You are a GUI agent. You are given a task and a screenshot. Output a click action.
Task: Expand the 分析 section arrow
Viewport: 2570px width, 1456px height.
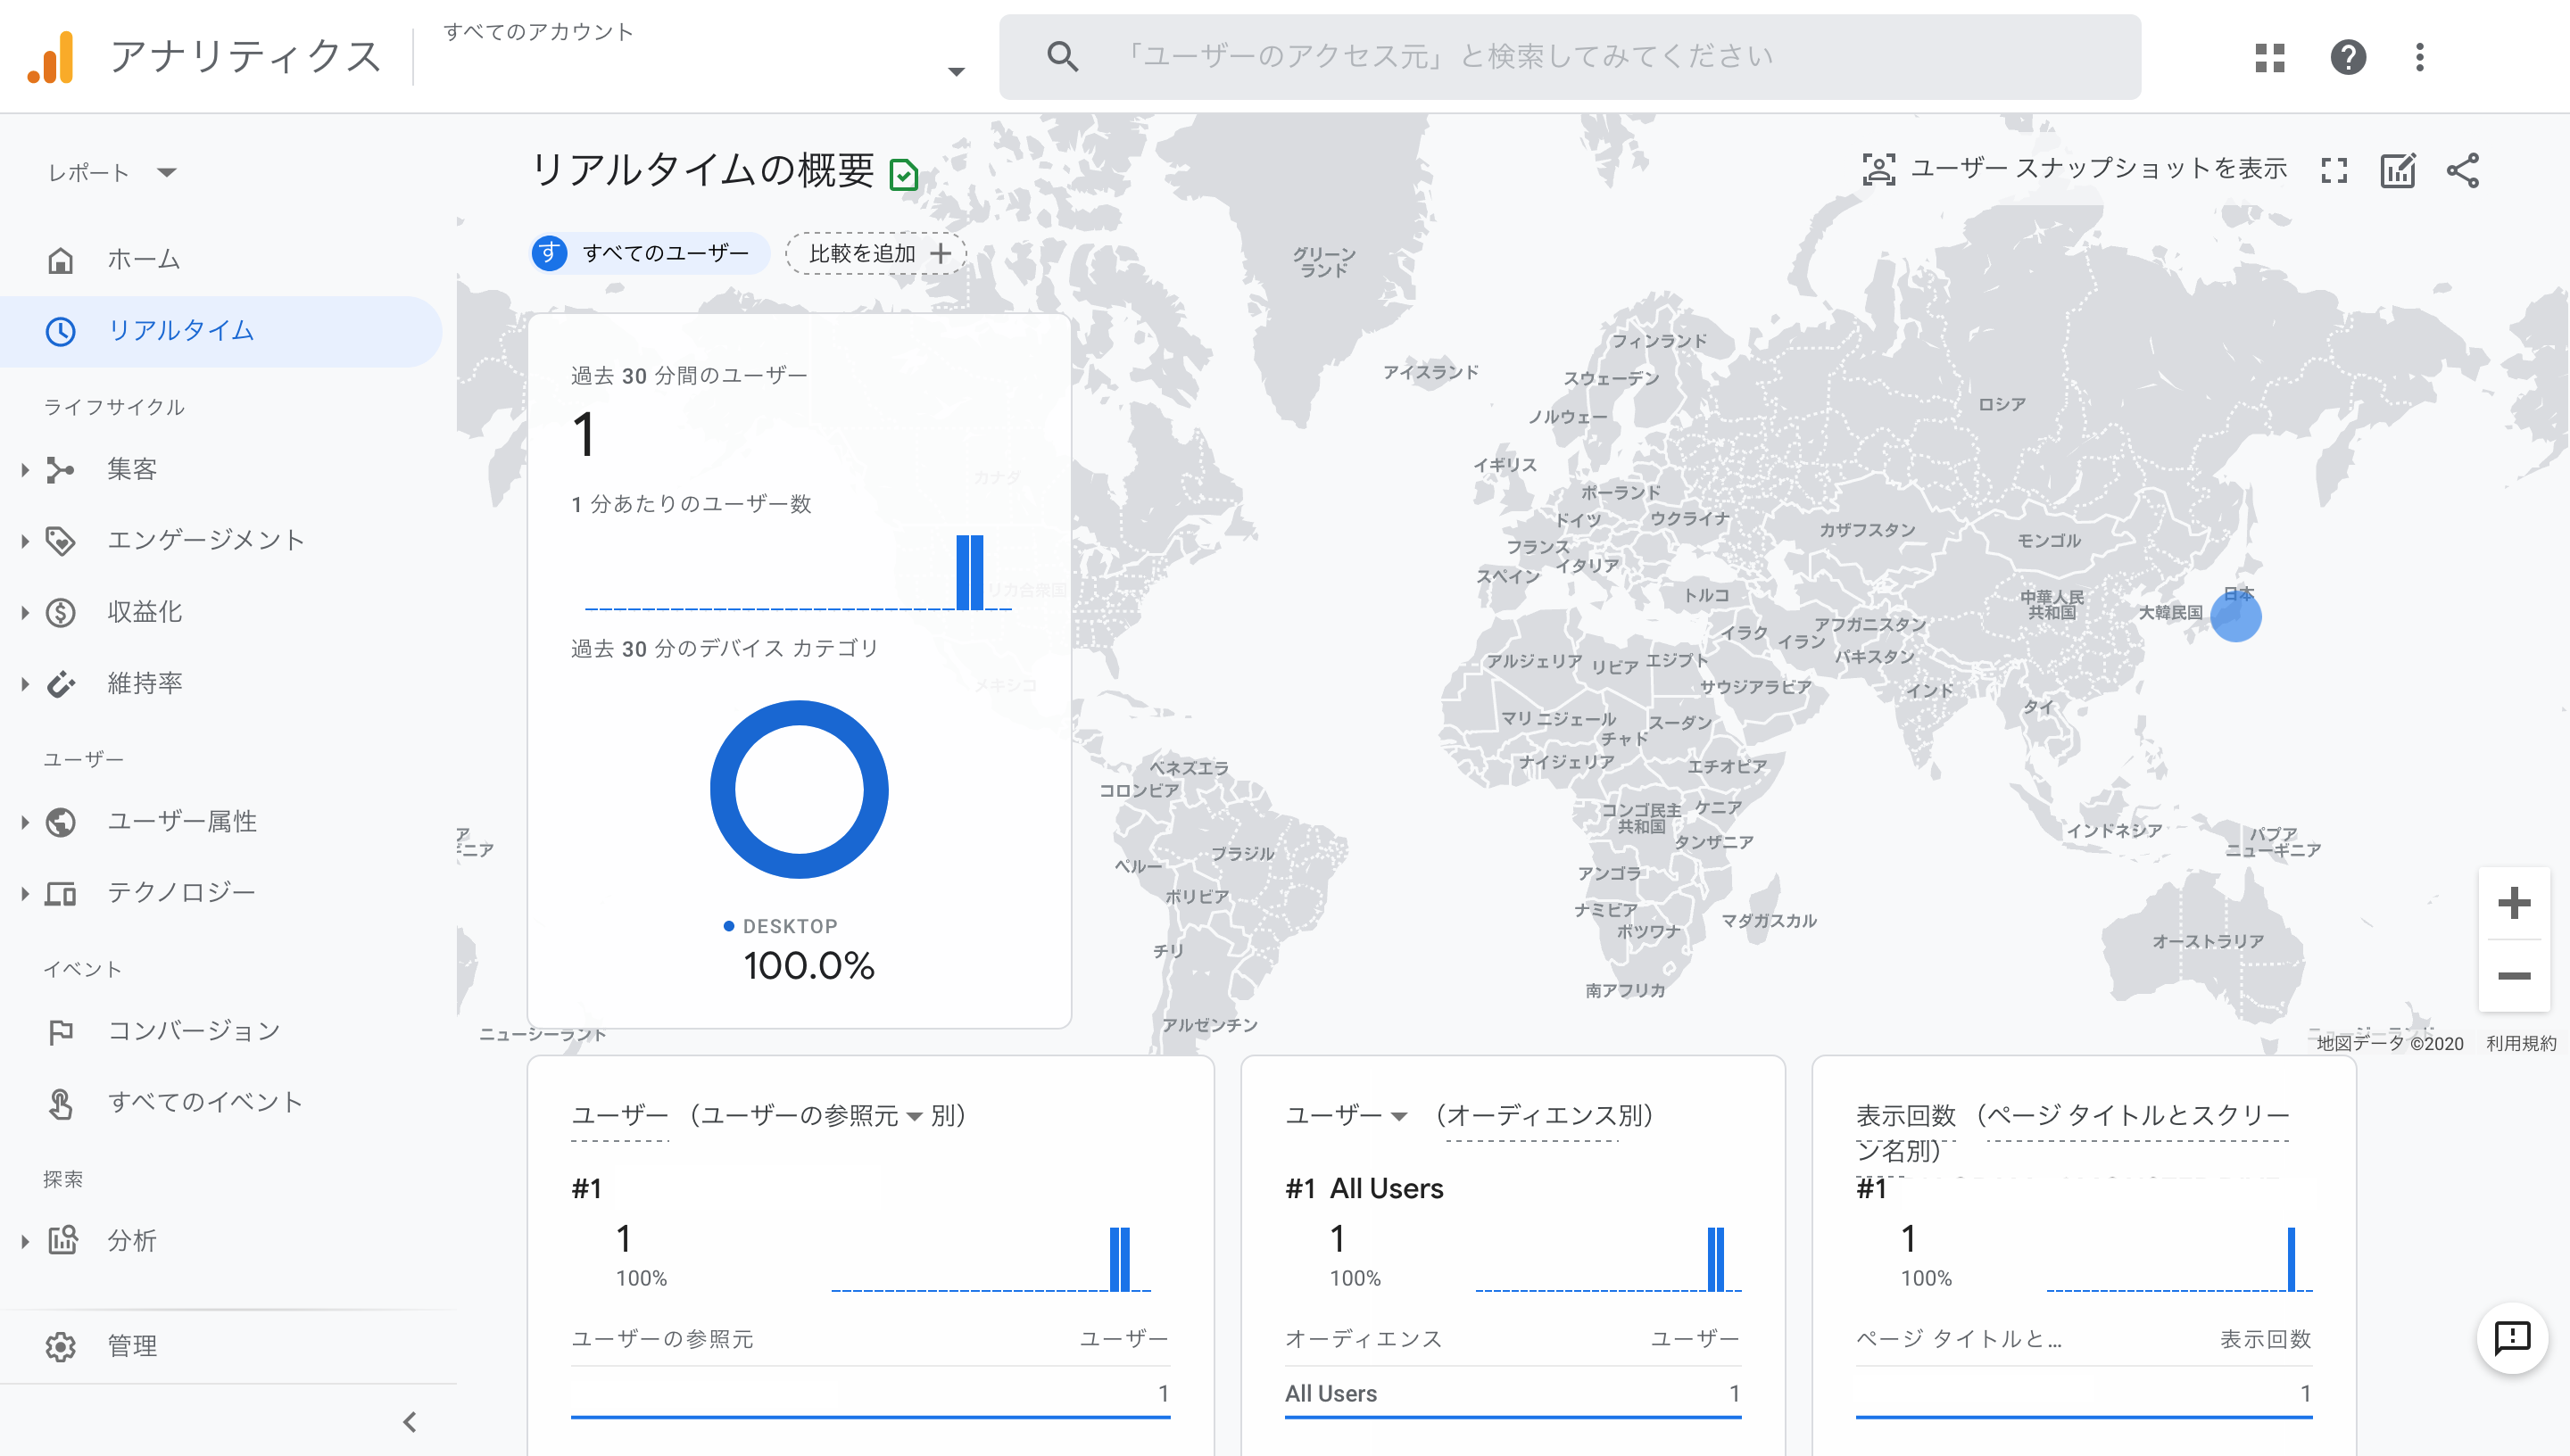click(x=25, y=1241)
